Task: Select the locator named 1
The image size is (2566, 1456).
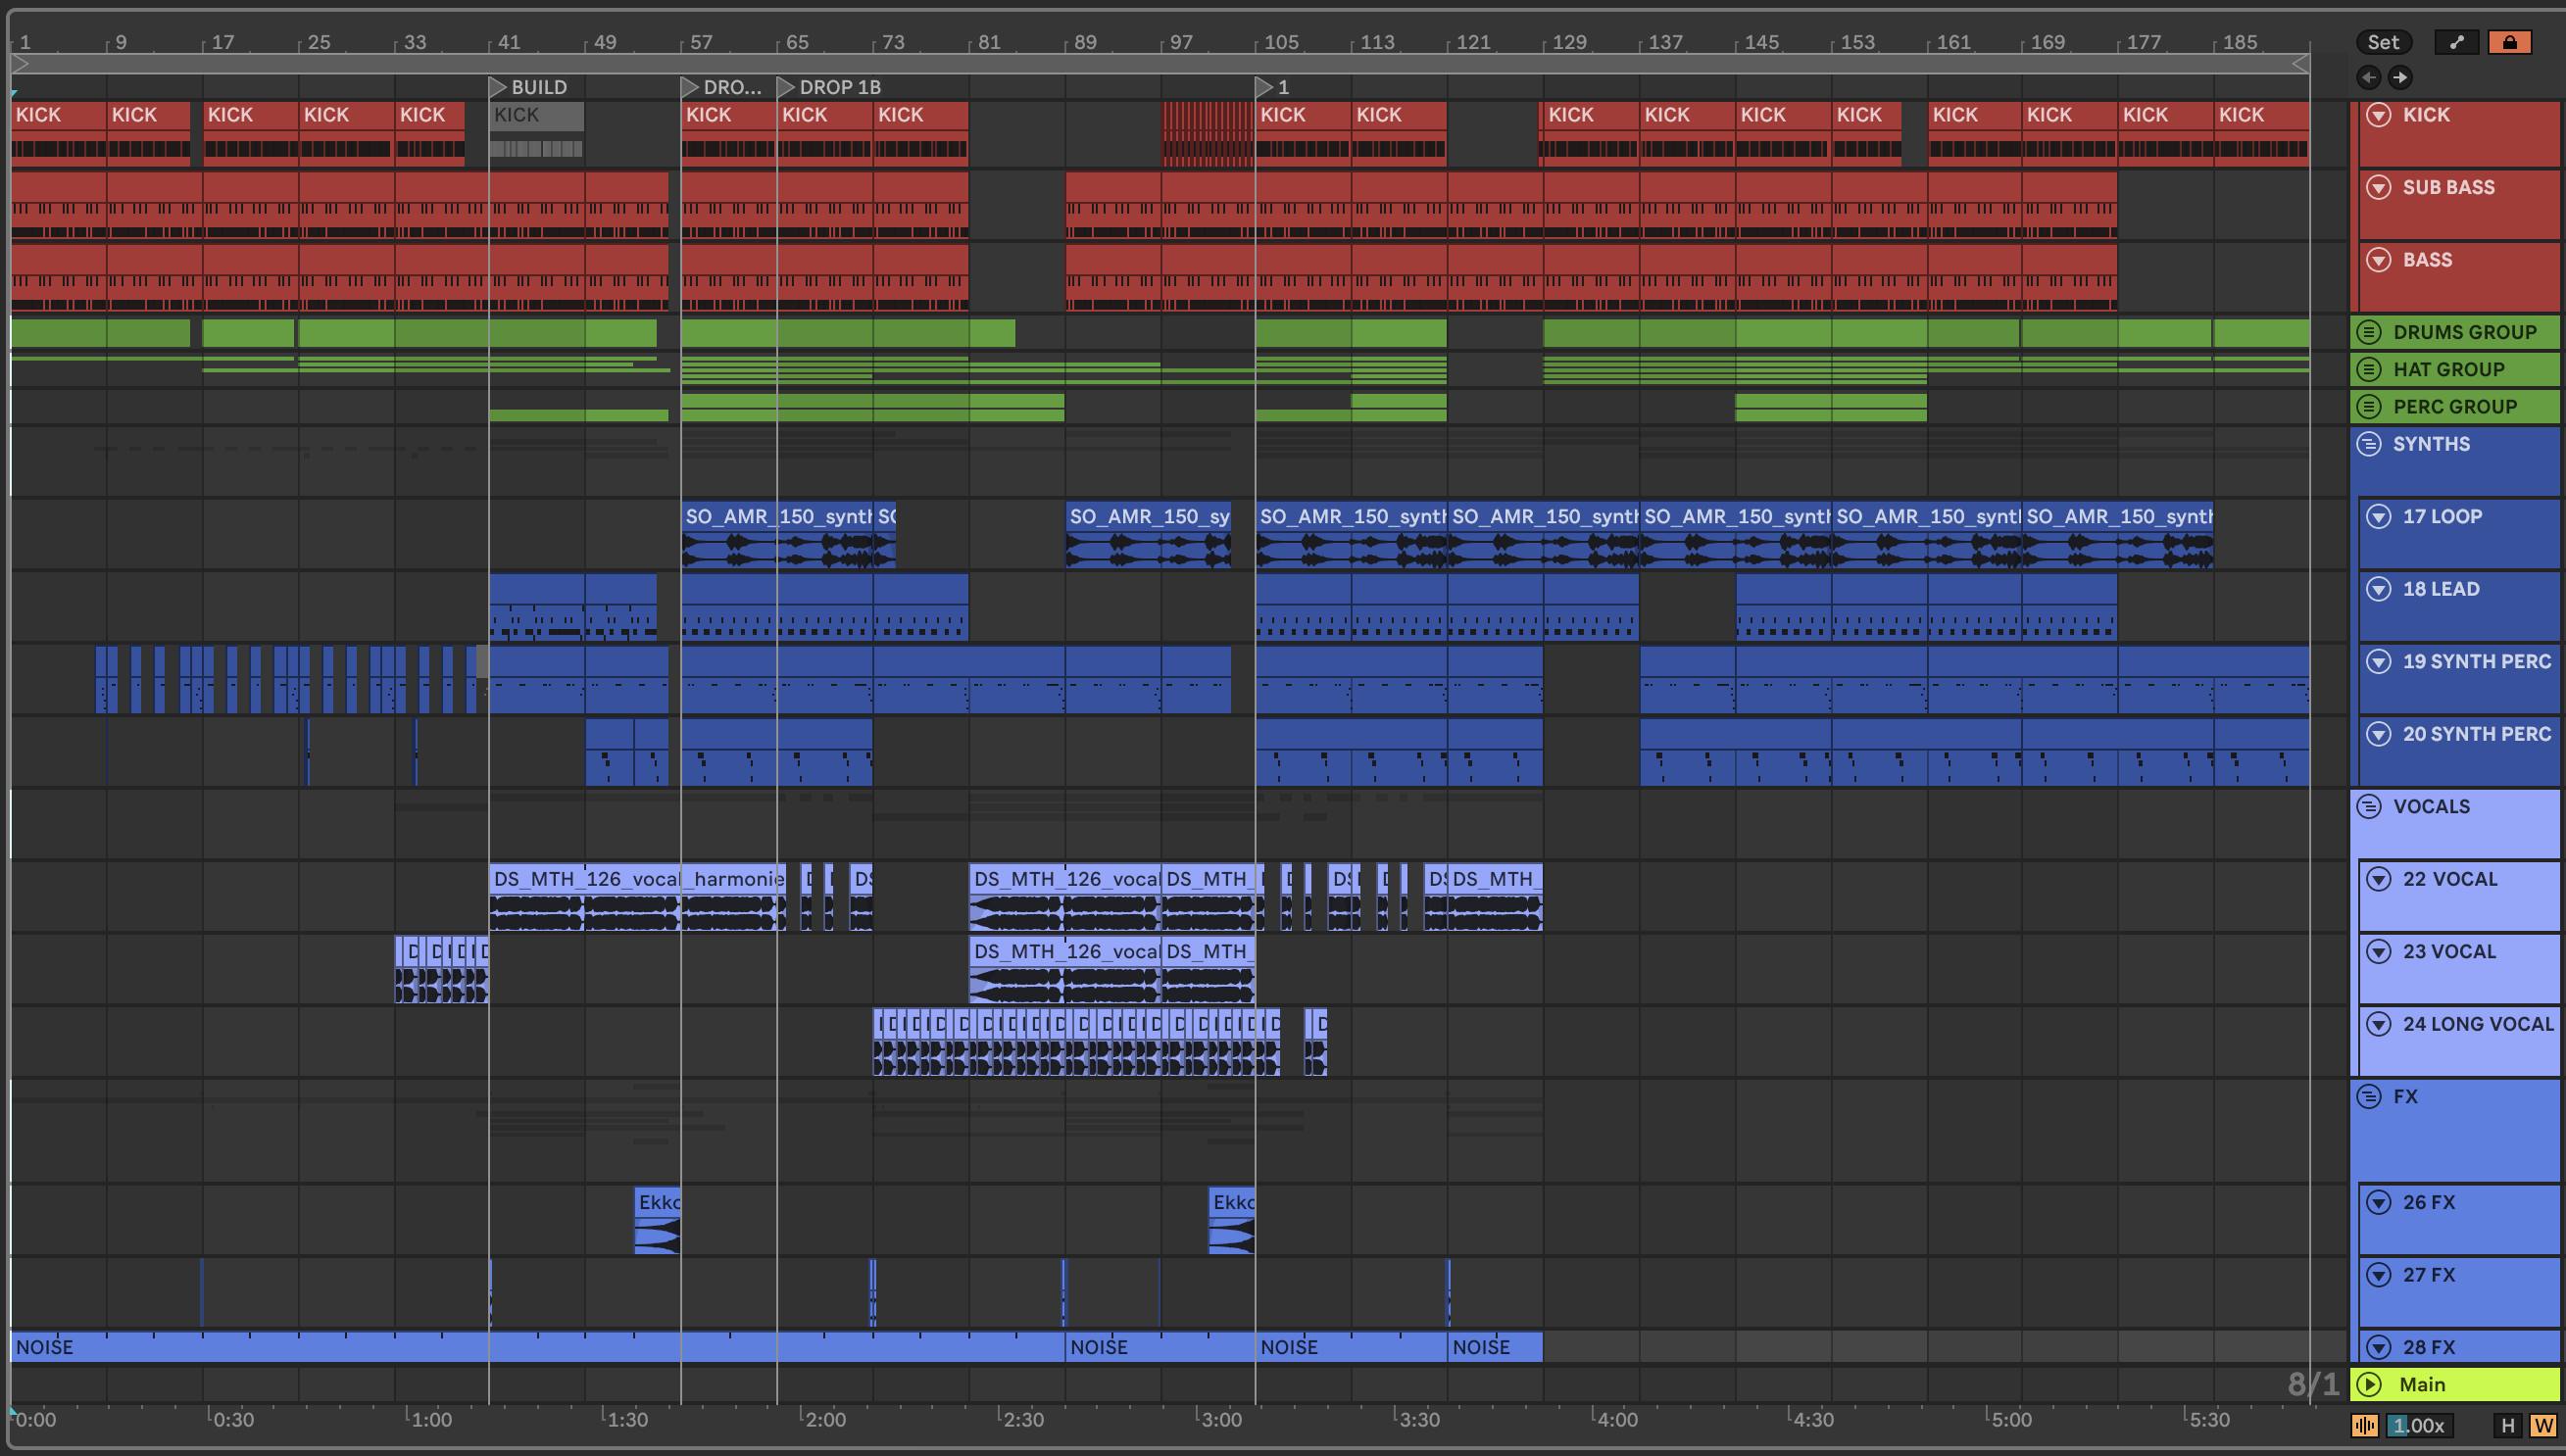Action: (x=1273, y=87)
